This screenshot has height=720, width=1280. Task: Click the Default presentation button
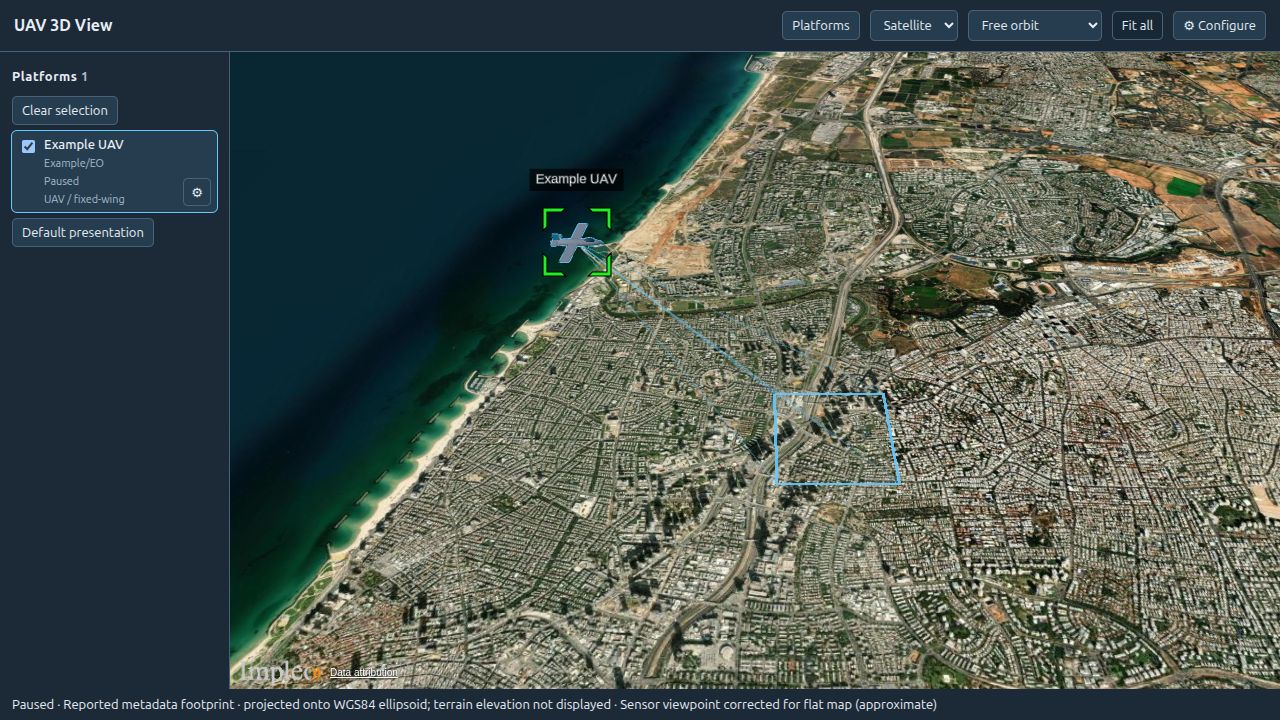coord(83,232)
